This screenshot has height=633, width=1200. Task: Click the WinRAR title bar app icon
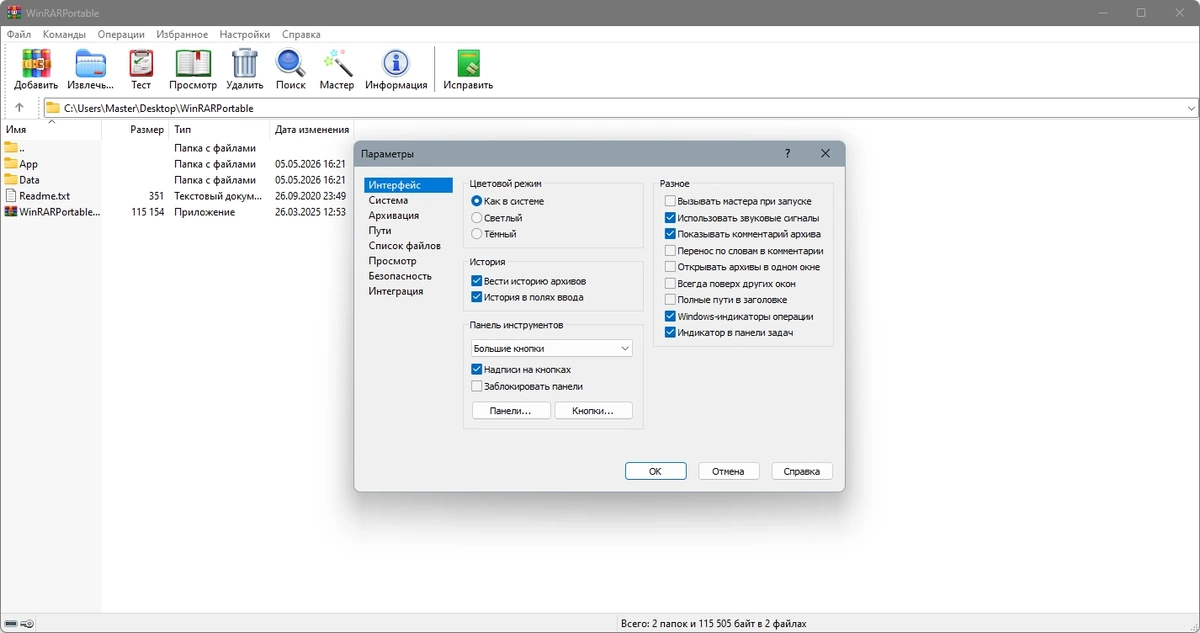[x=13, y=13]
